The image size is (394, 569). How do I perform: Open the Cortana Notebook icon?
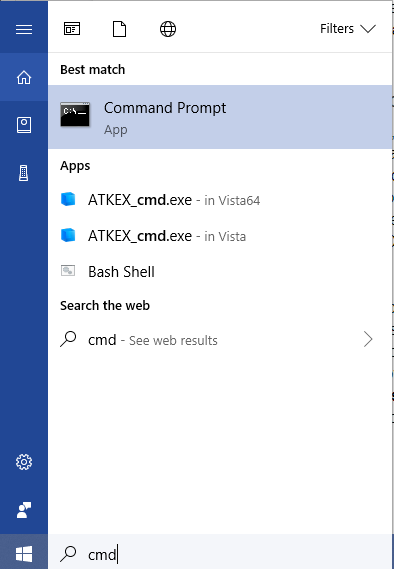24,125
